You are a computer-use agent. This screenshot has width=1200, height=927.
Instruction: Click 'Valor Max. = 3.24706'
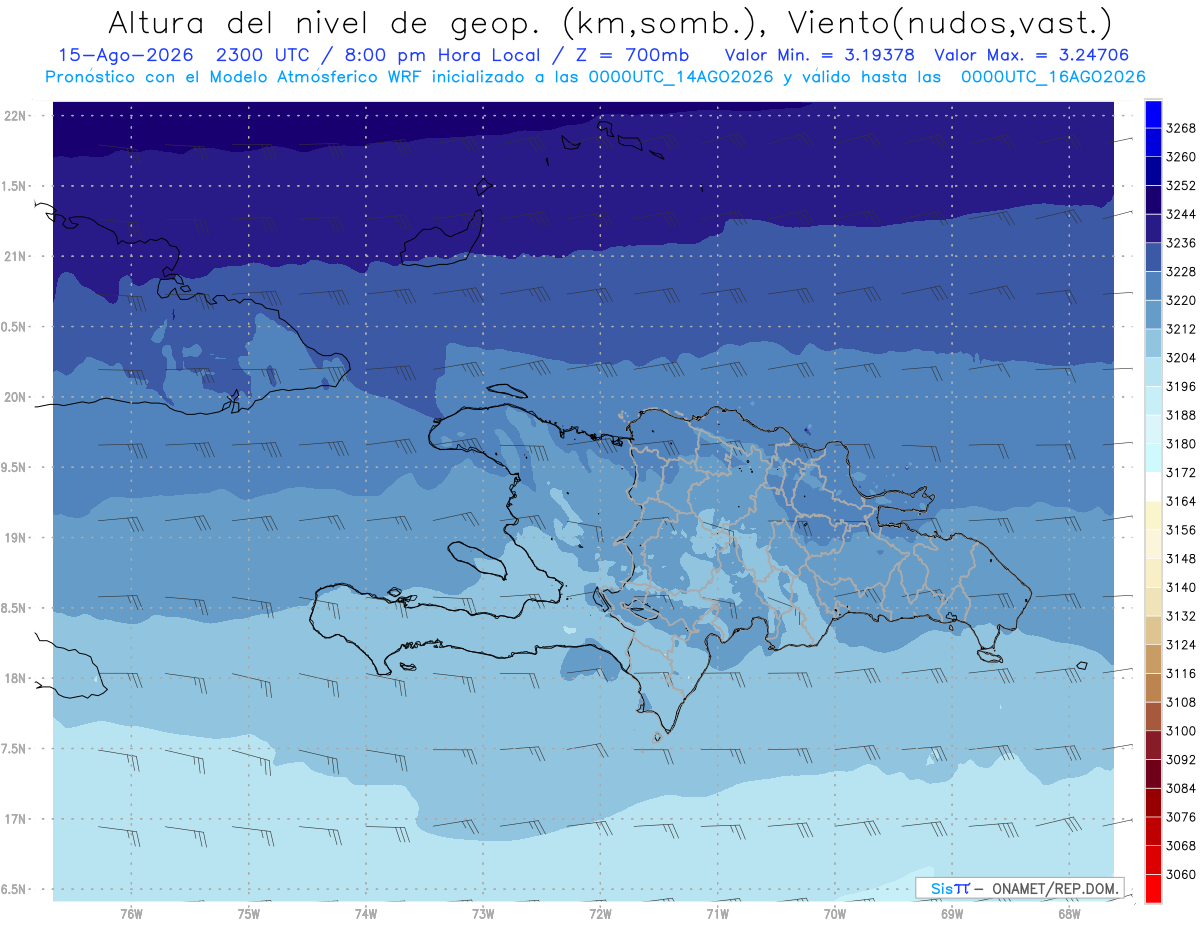point(1032,56)
